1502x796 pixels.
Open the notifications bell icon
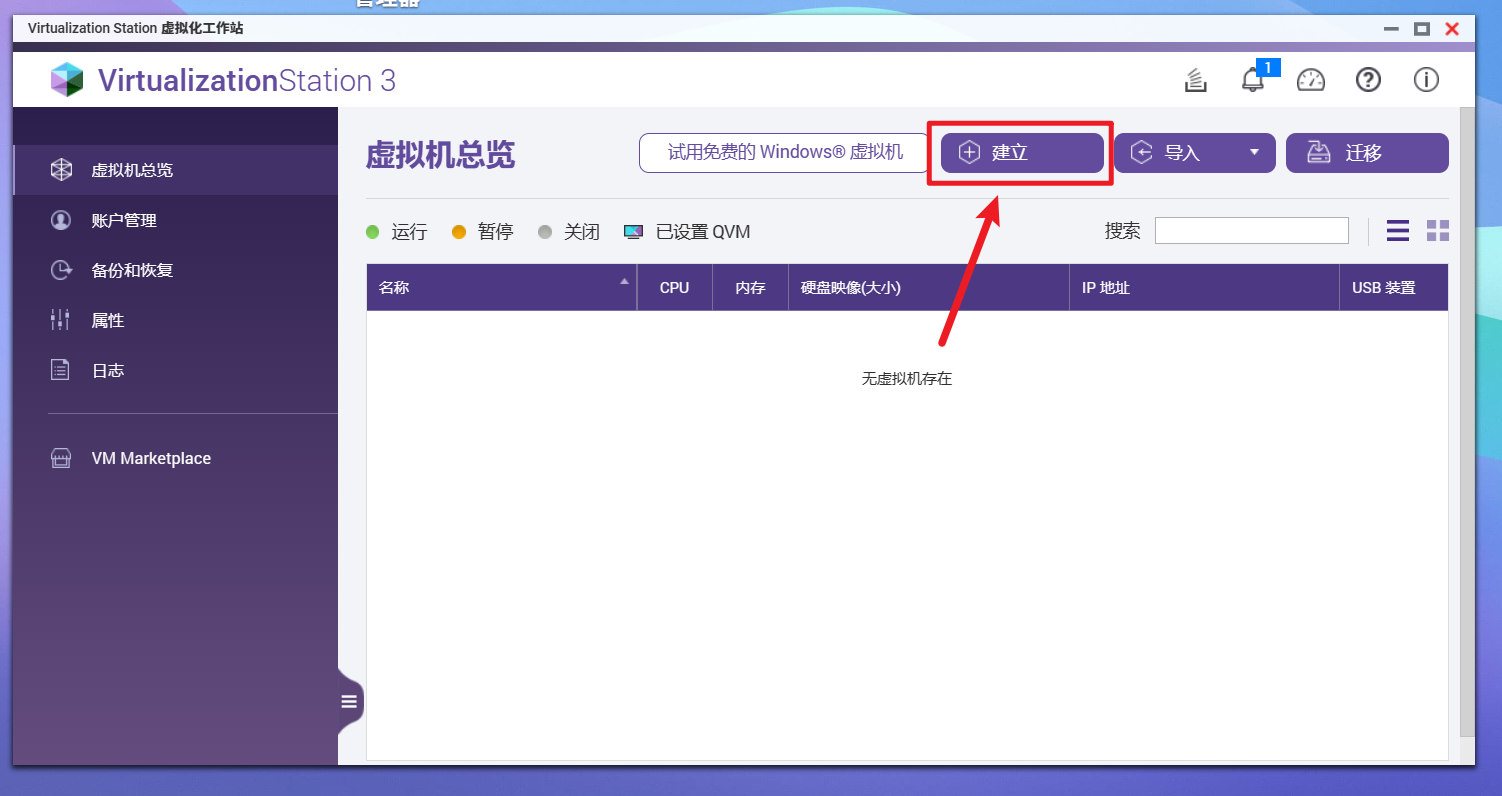pos(1253,80)
